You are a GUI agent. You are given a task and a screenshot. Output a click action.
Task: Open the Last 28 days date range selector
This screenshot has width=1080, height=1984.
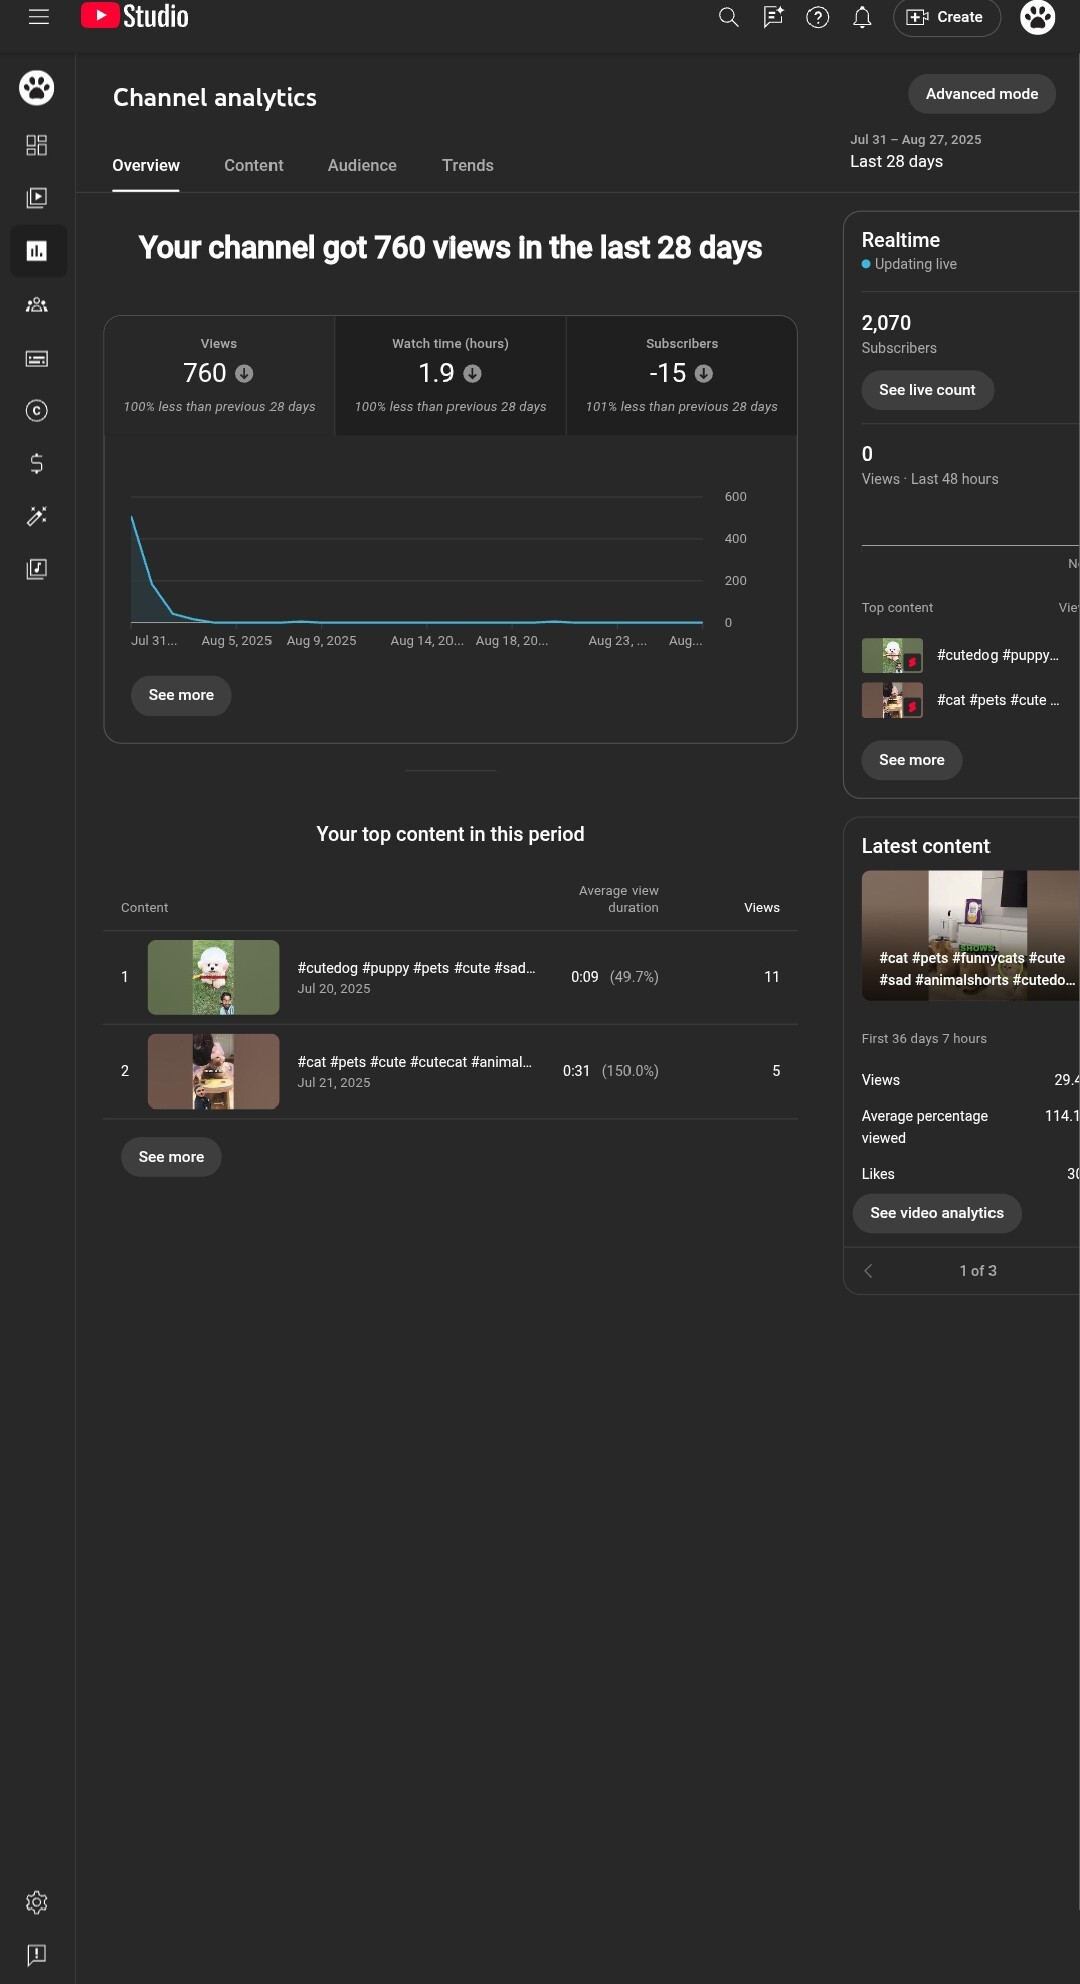tap(914, 152)
